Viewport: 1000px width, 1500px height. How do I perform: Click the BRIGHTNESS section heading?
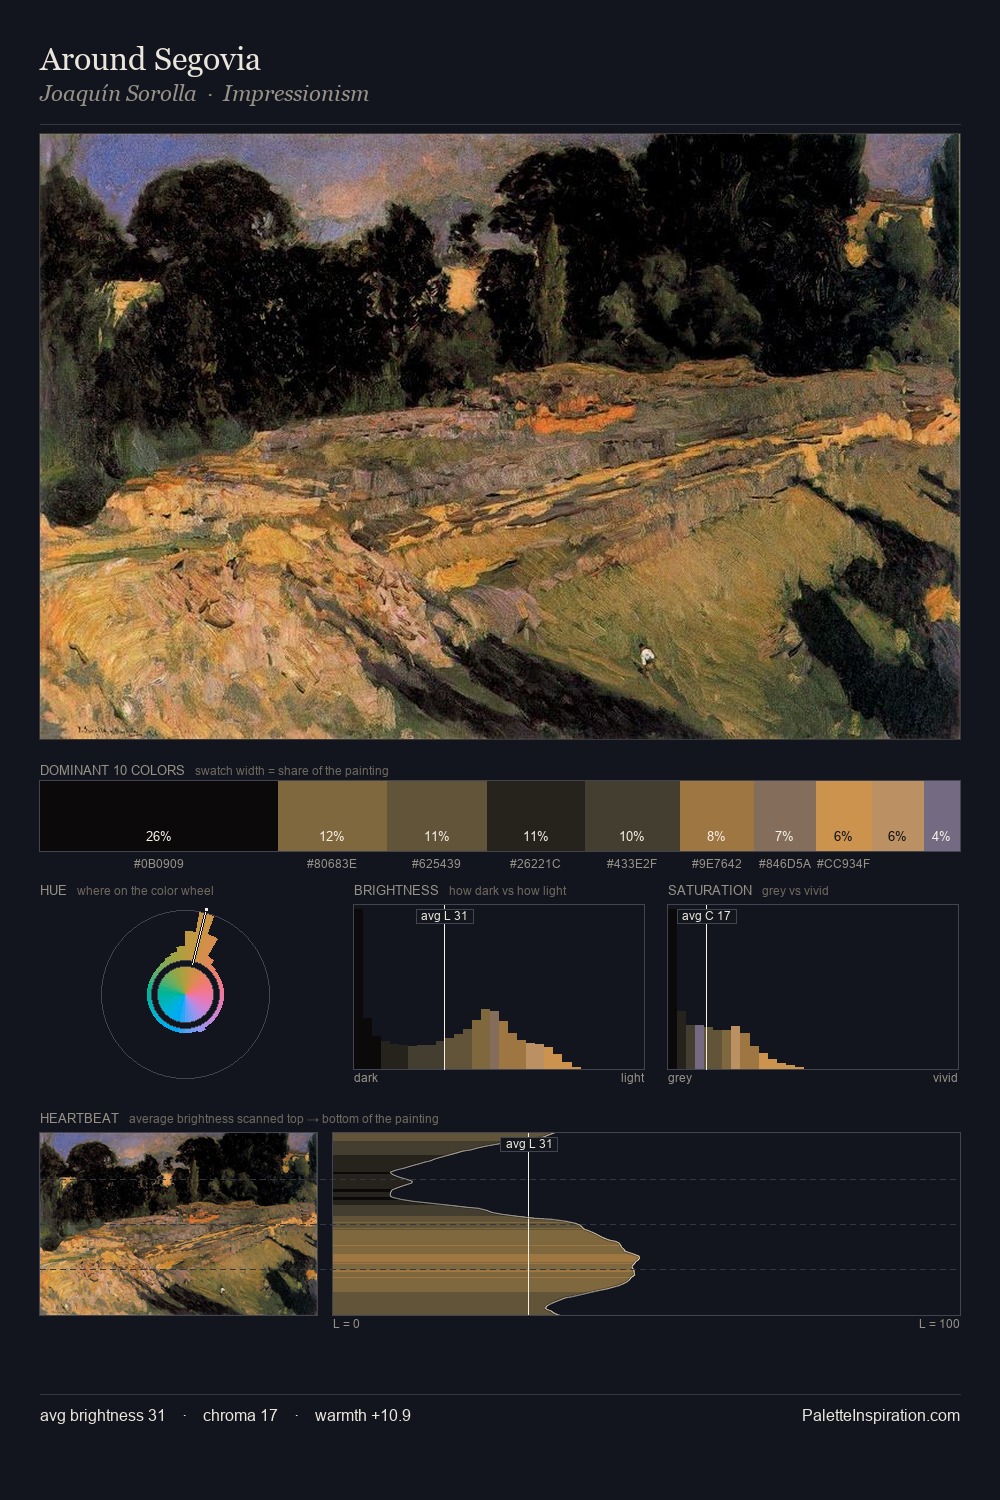pos(396,891)
